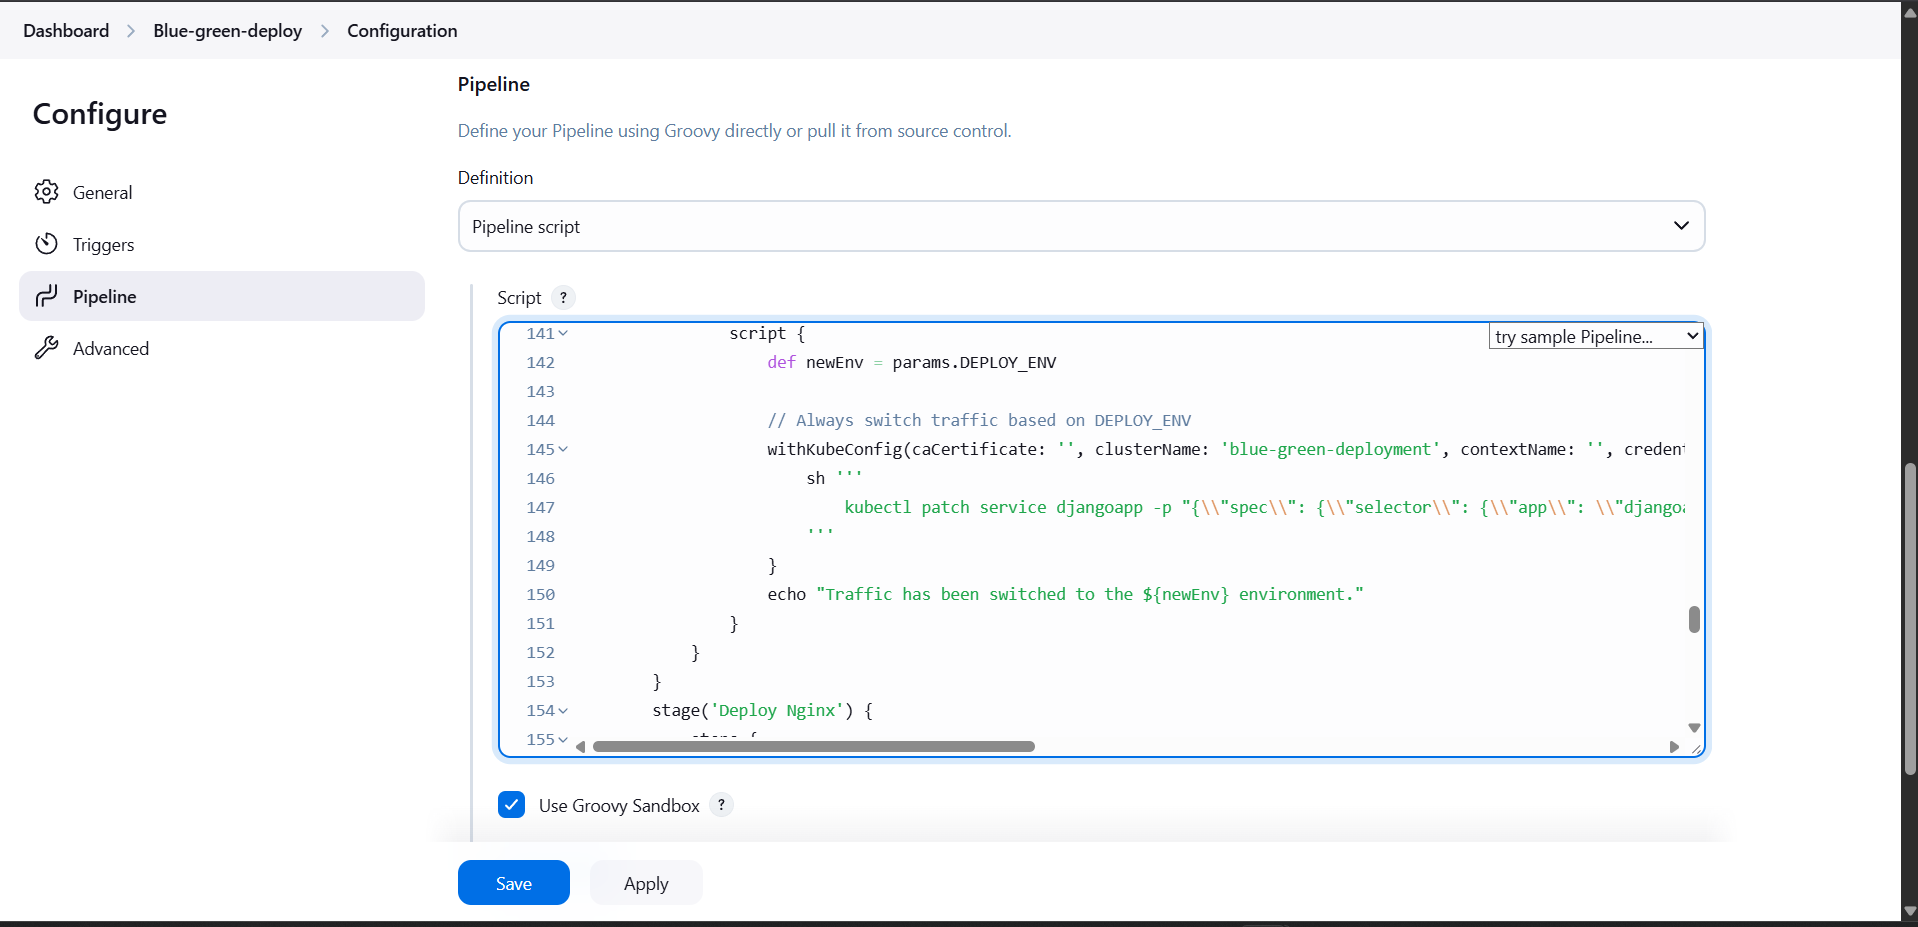Click the script { line 141
This screenshot has height=927, width=1918.
(767, 333)
